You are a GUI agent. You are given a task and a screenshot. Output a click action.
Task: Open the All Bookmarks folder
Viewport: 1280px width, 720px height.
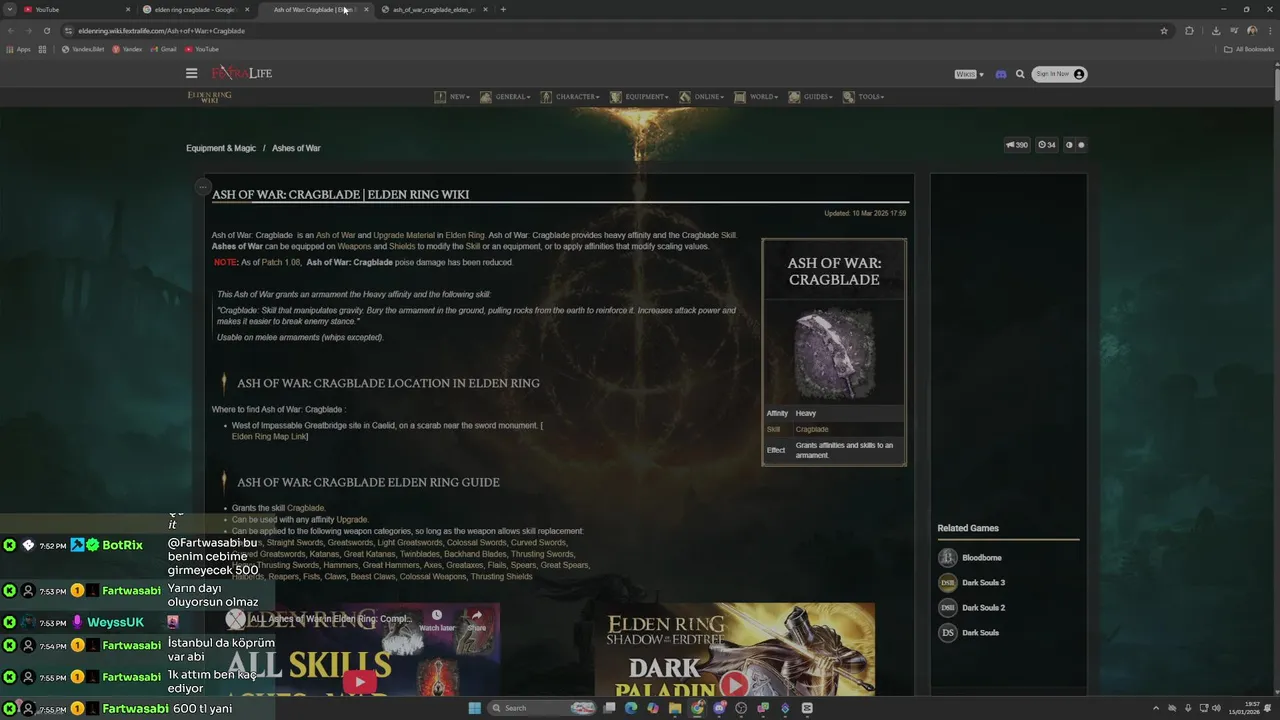1249,49
